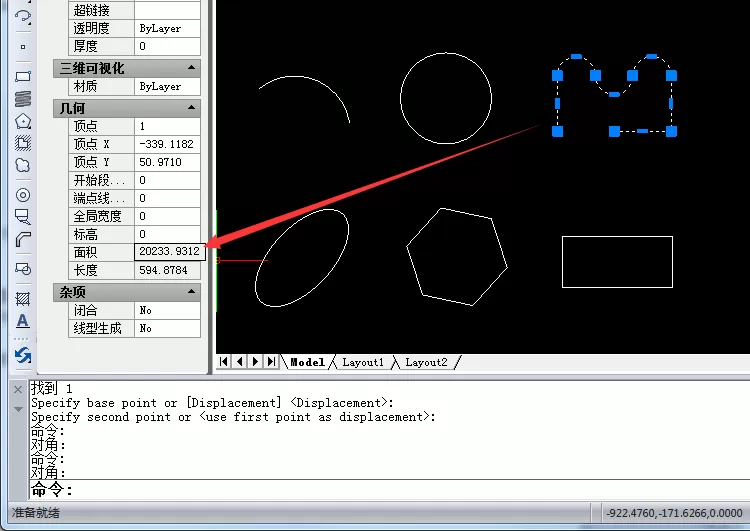Select the Boundary hatch-square tool
This screenshot has height=531, width=750.
coord(23,143)
